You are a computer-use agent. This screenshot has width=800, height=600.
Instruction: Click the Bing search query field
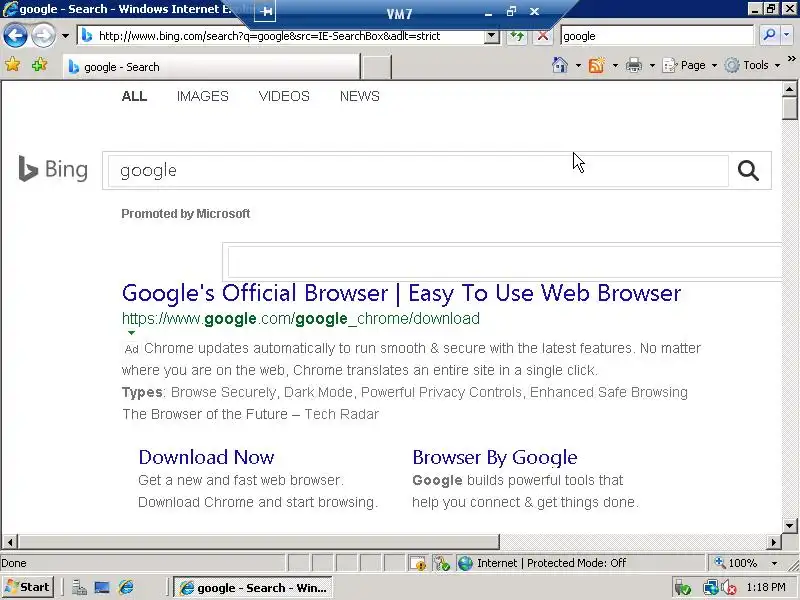coord(418,170)
